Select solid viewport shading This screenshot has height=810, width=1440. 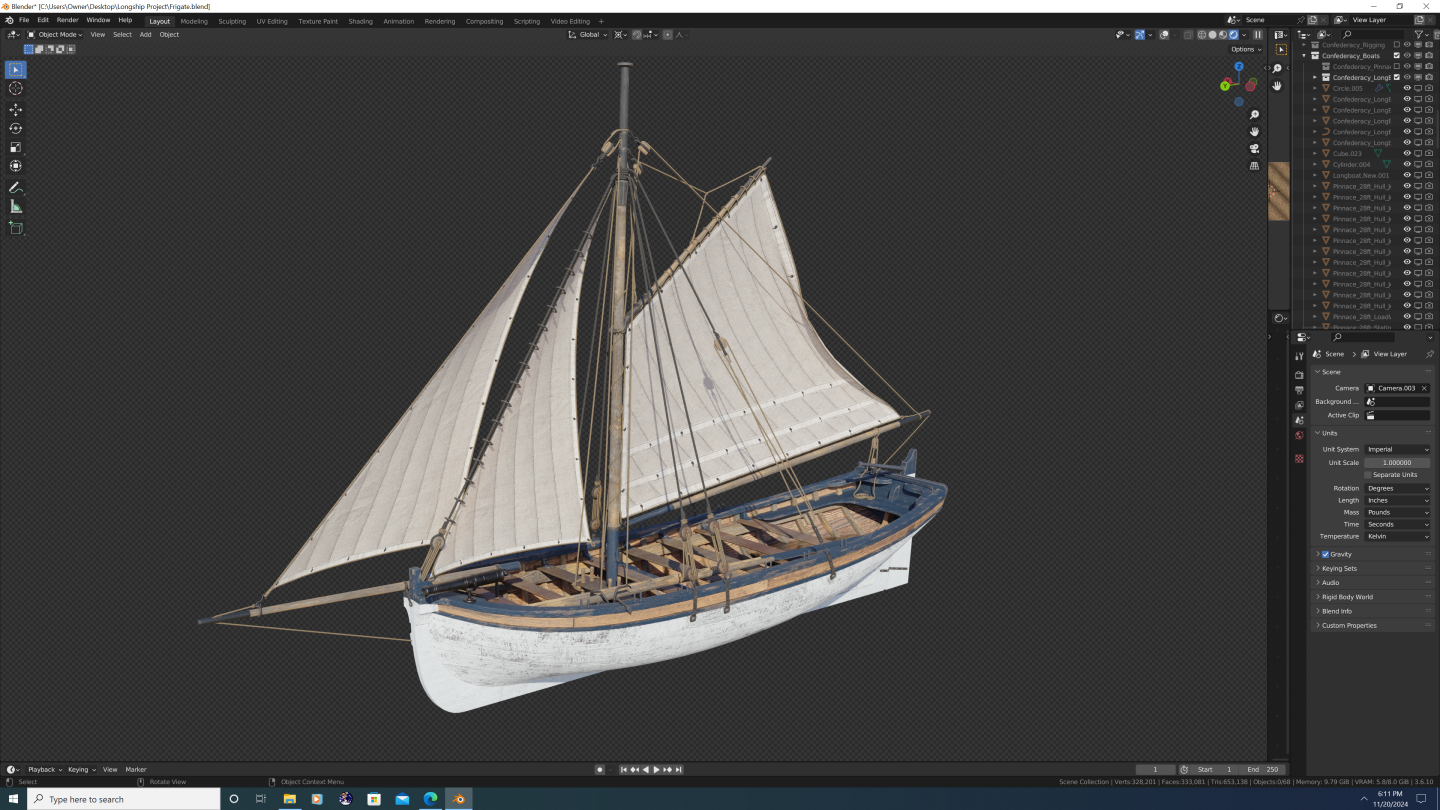pyautogui.click(x=1212, y=35)
